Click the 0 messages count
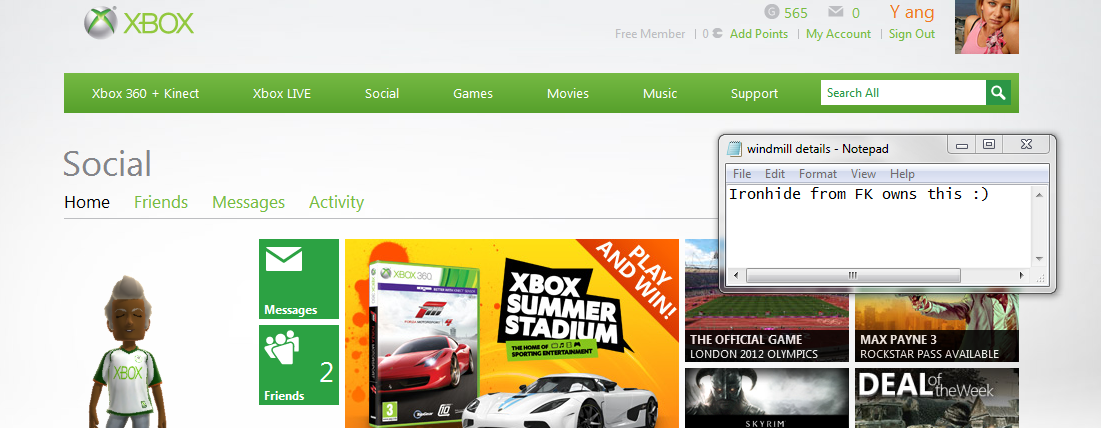1101x428 pixels. coord(855,13)
